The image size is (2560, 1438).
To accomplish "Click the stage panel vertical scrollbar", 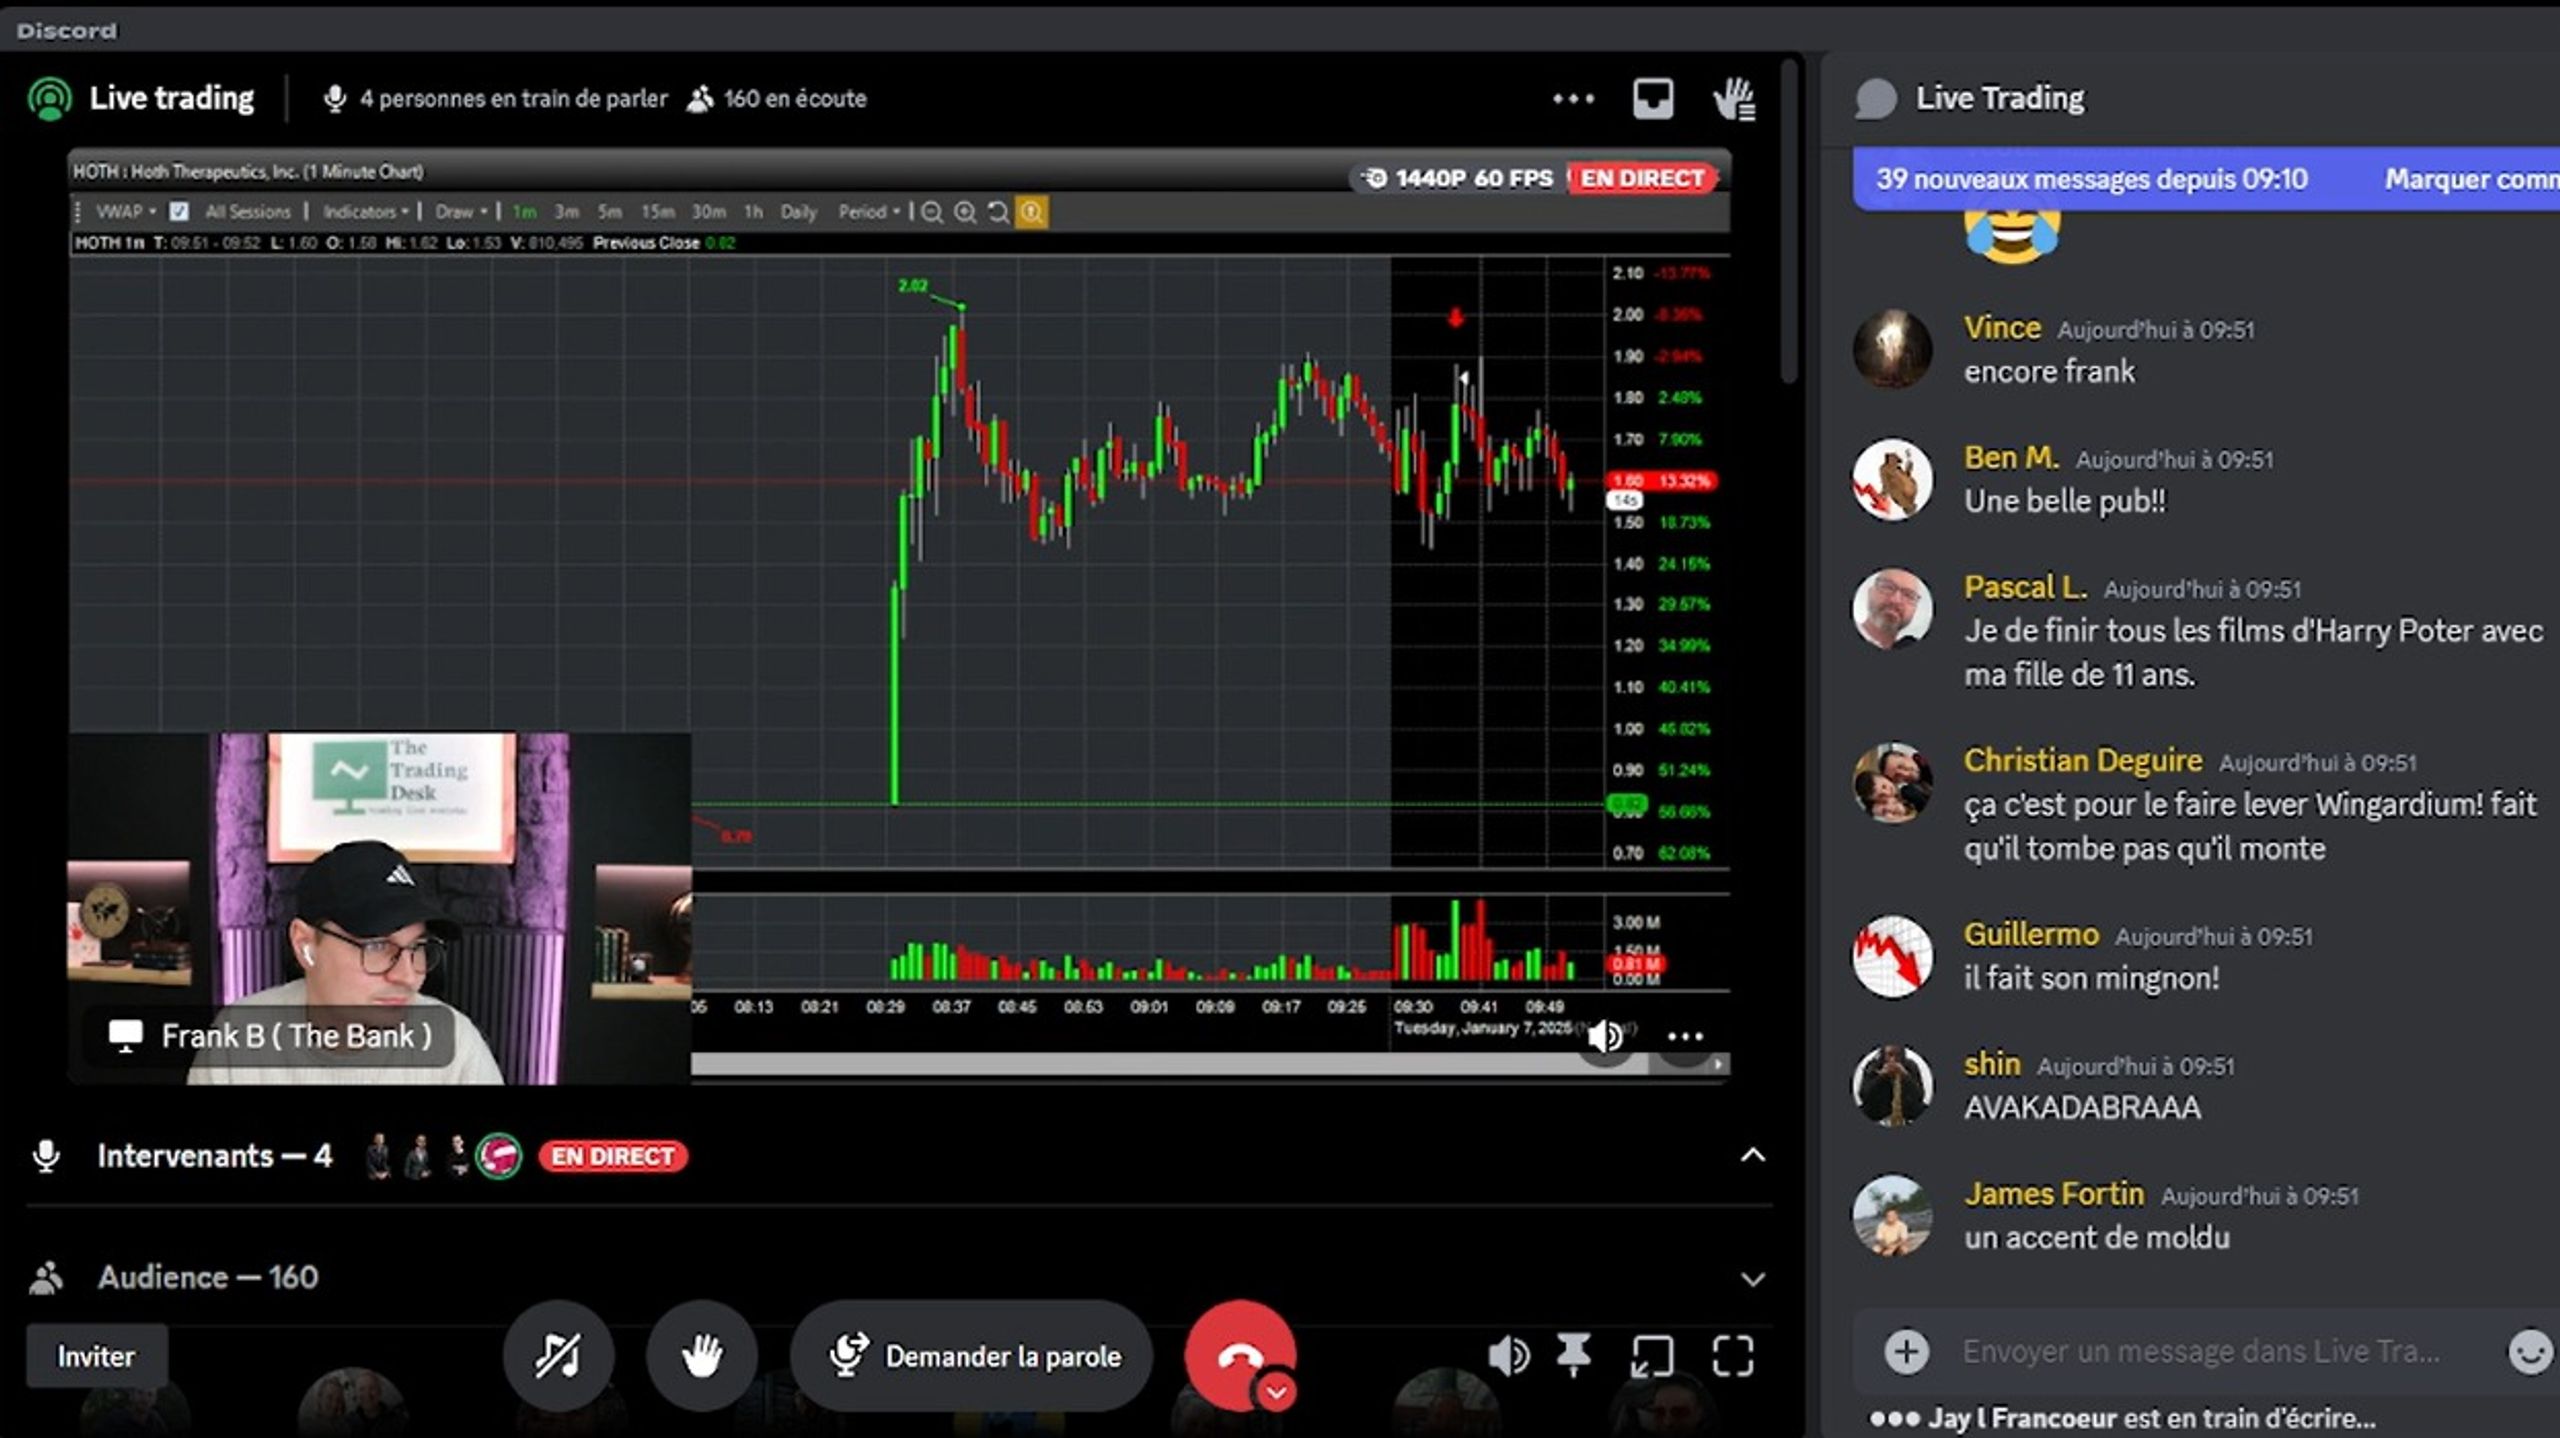I will [x=1789, y=220].
